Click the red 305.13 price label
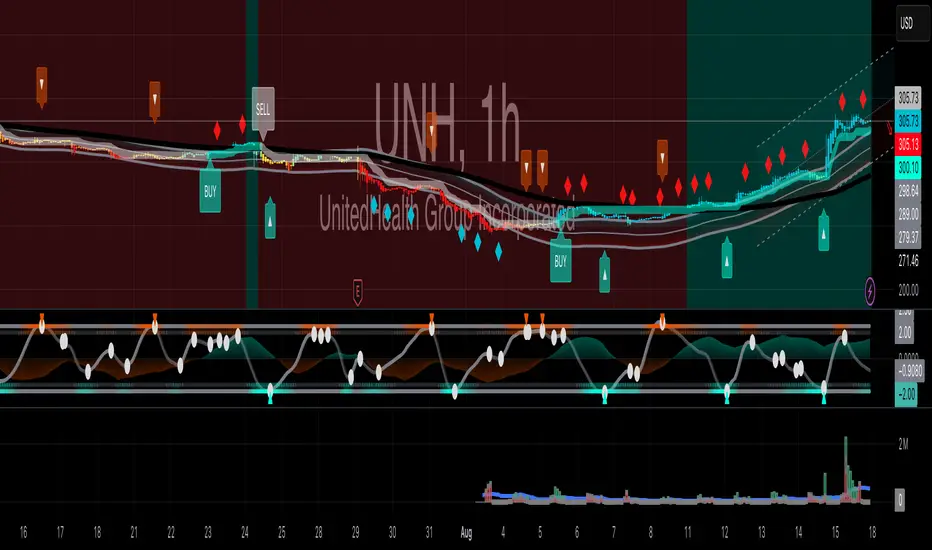 point(908,144)
